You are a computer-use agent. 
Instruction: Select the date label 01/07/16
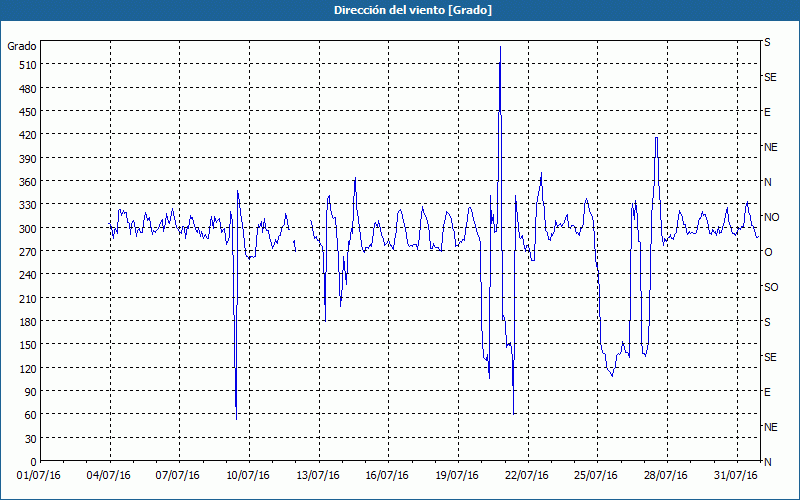(39, 476)
